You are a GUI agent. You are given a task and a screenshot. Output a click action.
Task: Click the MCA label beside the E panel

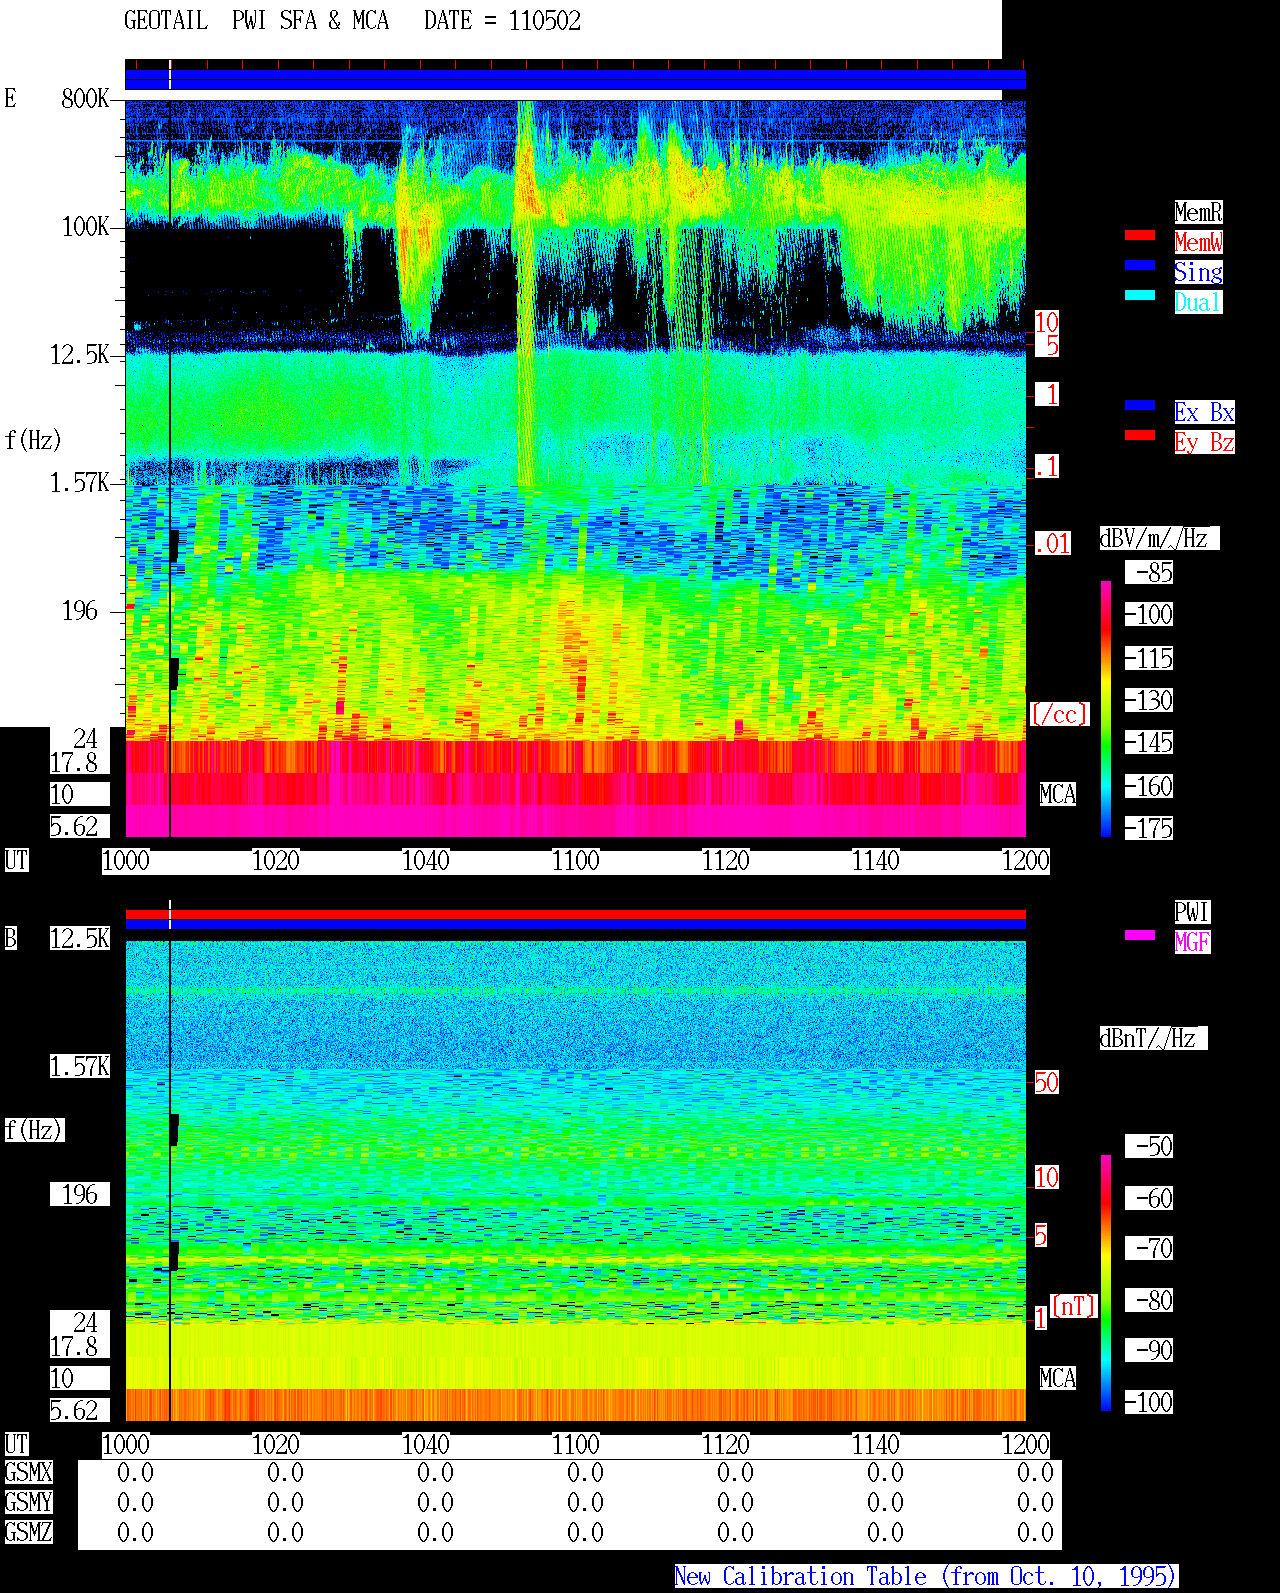point(1057,794)
